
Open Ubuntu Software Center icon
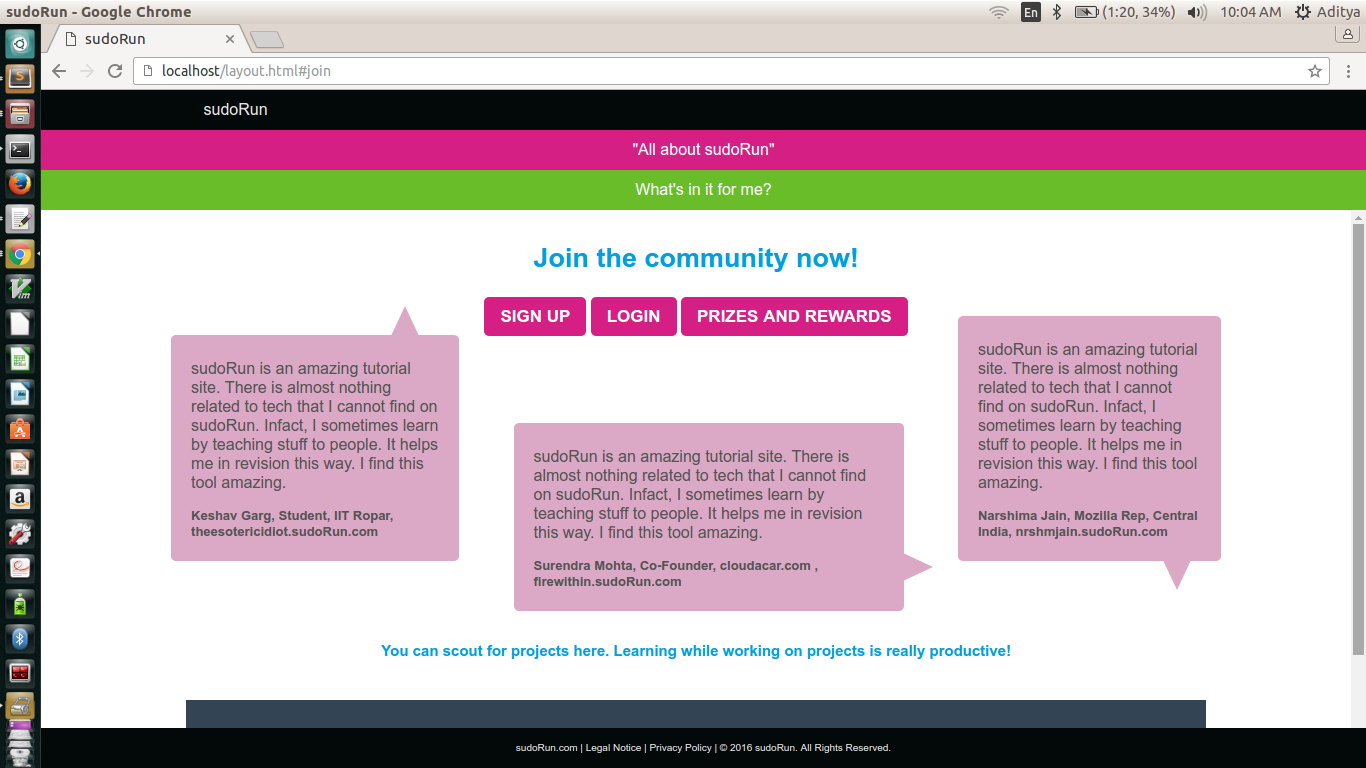[x=20, y=429]
